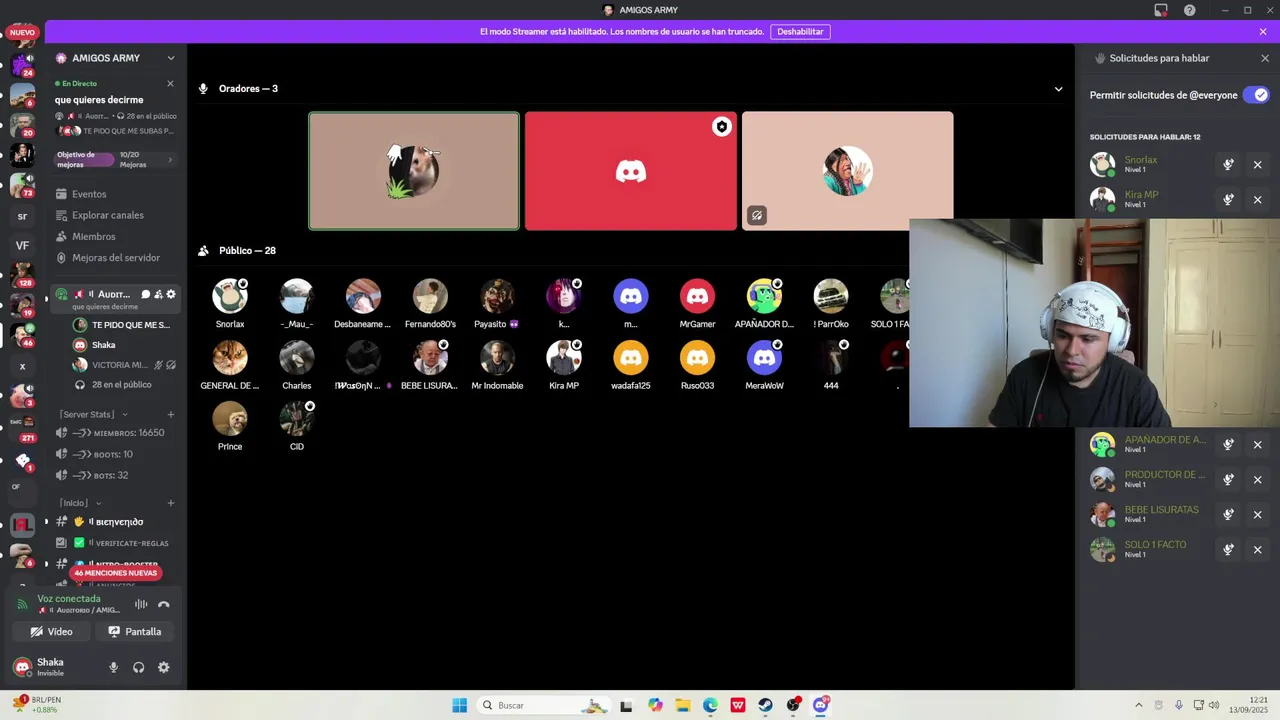The width and height of the screenshot is (1280, 720).
Task: Accept SOLO 1 FACTO speak request
Action: pos(1228,549)
